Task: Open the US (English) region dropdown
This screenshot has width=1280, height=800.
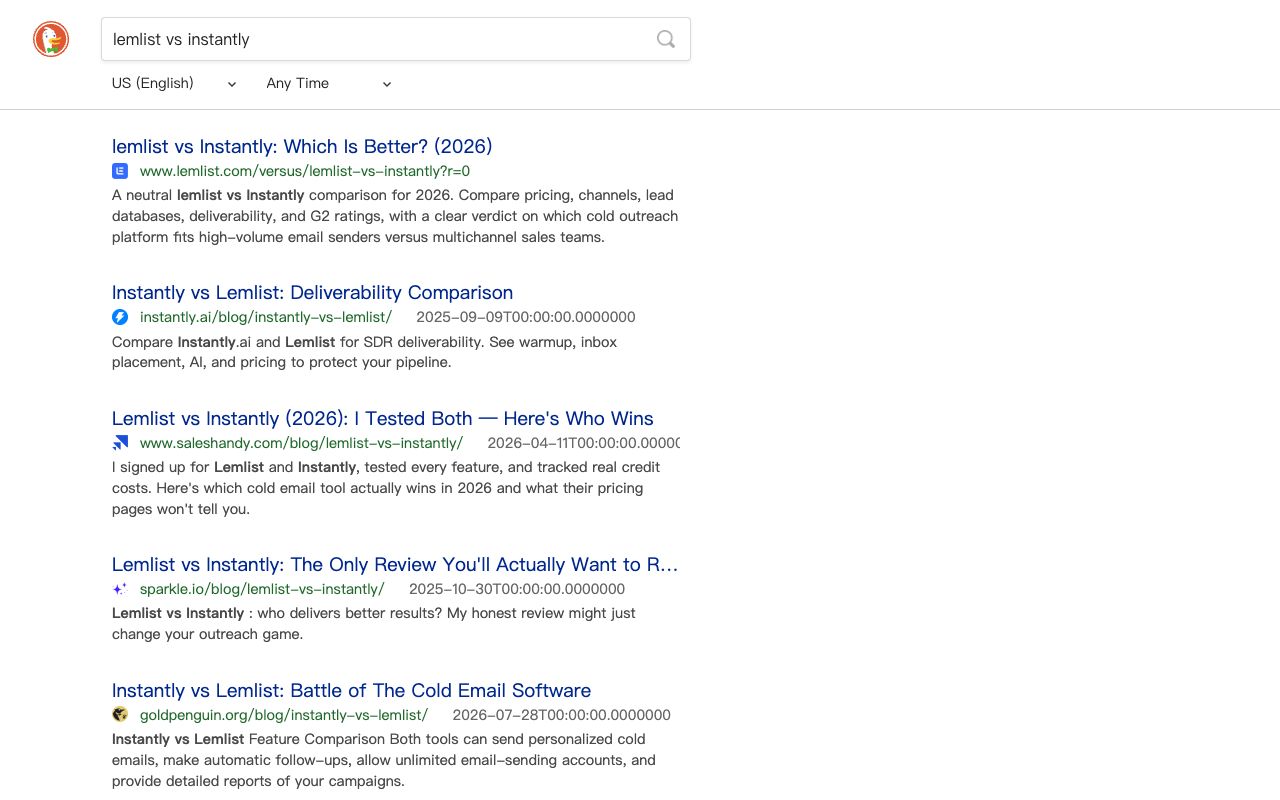Action: tap(174, 83)
